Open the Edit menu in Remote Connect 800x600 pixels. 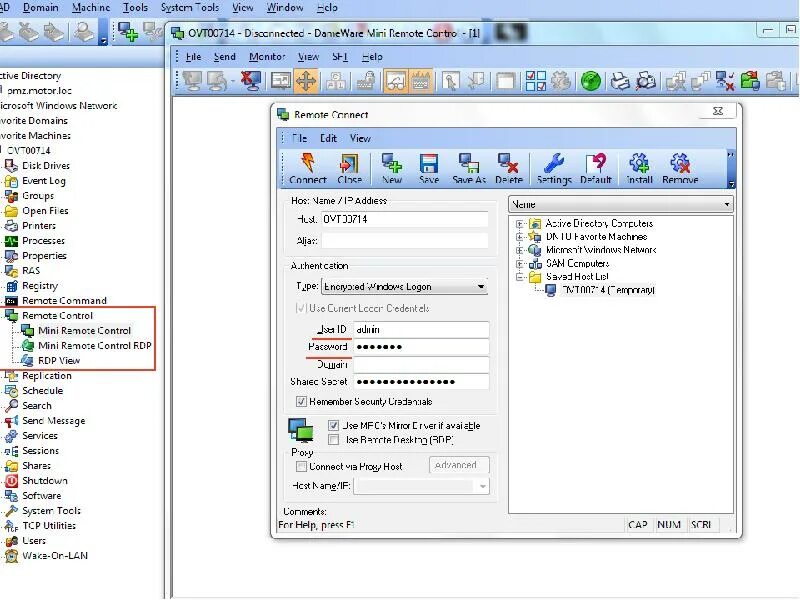pos(328,138)
